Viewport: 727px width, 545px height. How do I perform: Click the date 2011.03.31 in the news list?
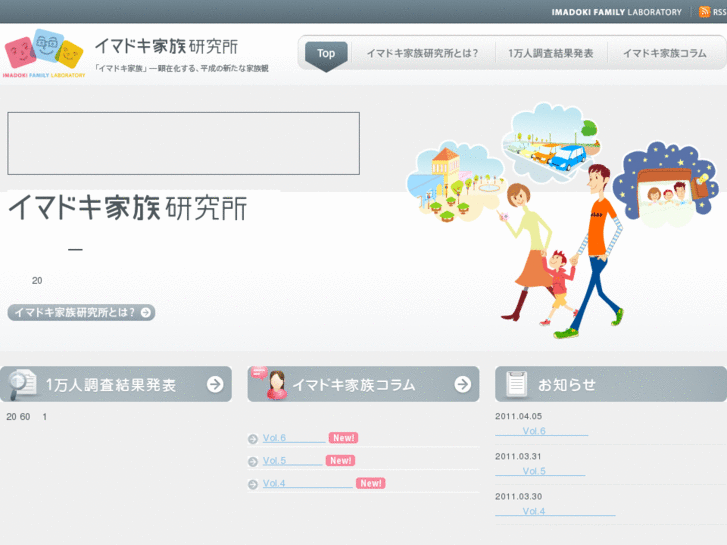tap(518, 456)
